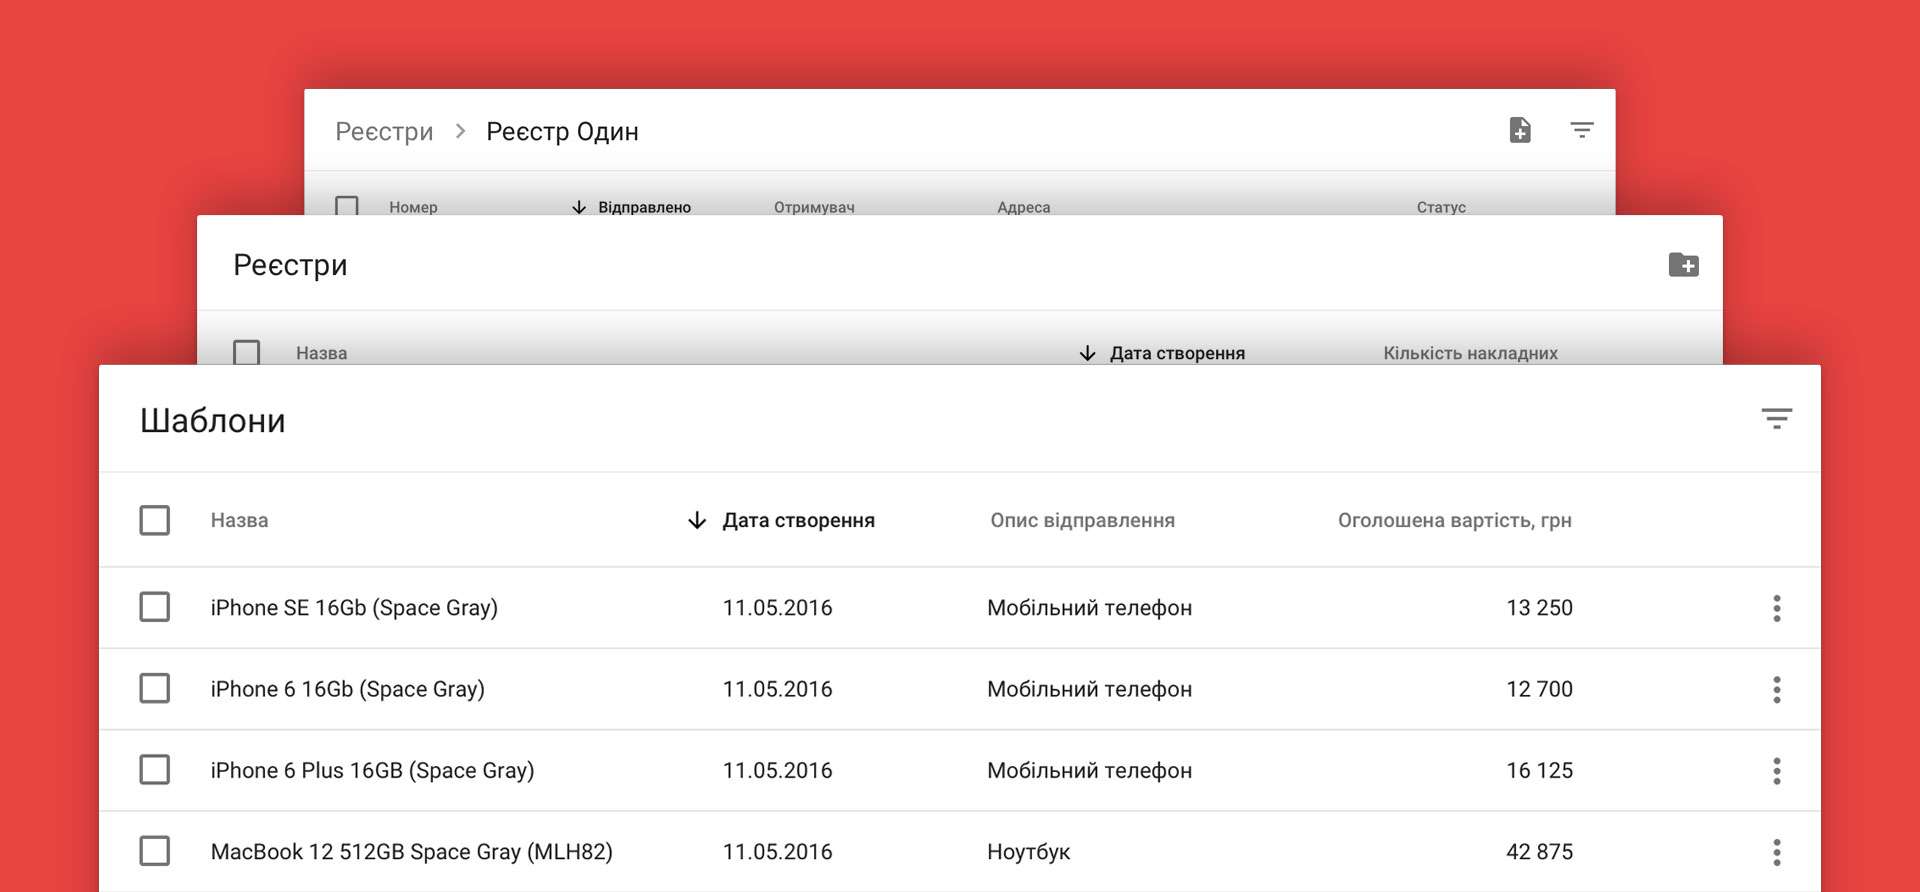The height and width of the screenshot is (892, 1920).
Task: Sort by Оголошена вартість, грн column
Action: [1455, 520]
